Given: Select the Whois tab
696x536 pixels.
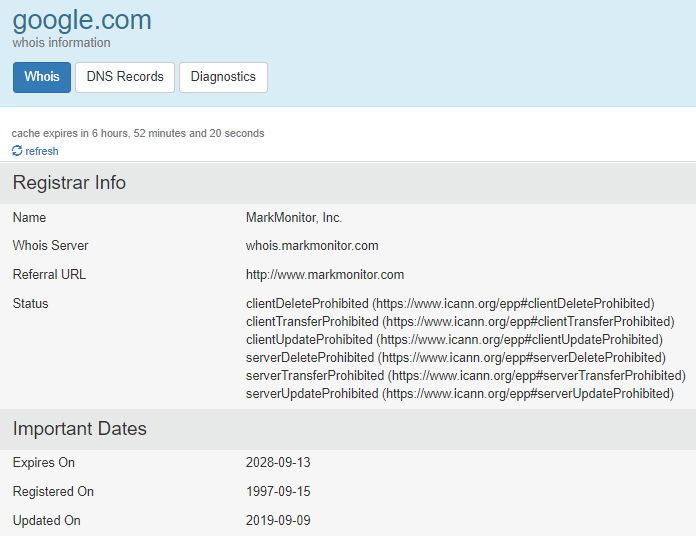Looking at the screenshot, I should 42,77.
